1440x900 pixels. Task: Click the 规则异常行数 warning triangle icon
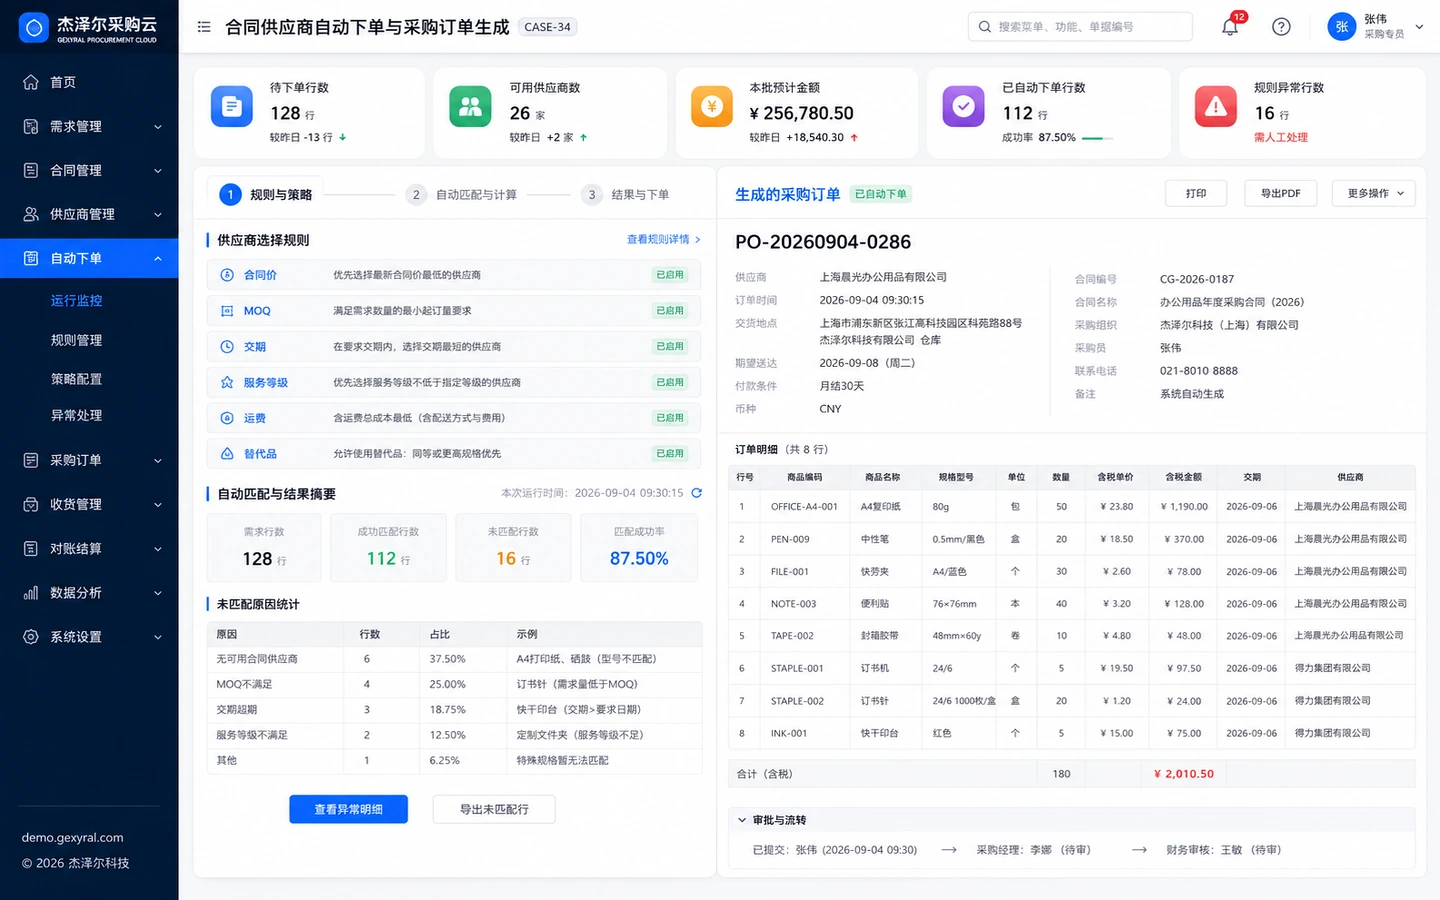[1216, 107]
